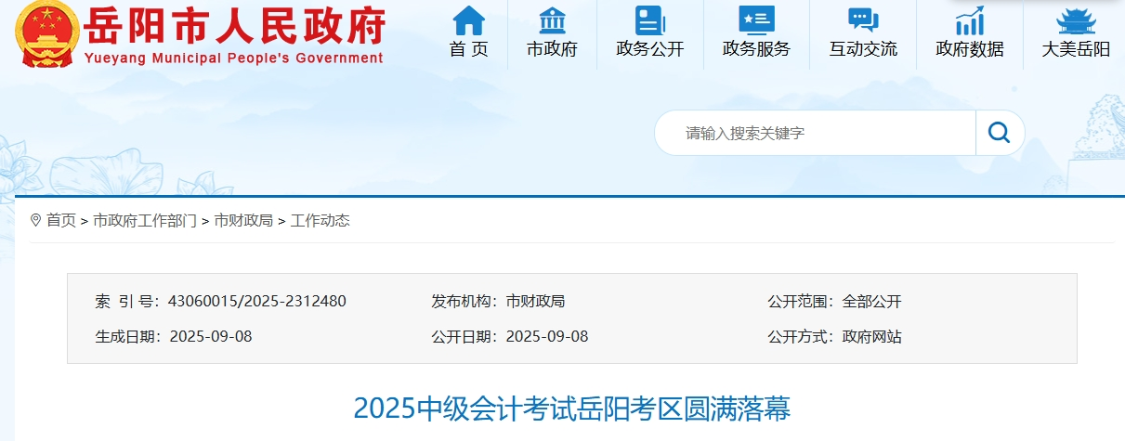Select the 互动交流 menu text label
Image resolution: width=1125 pixels, height=441 pixels.
point(862,49)
